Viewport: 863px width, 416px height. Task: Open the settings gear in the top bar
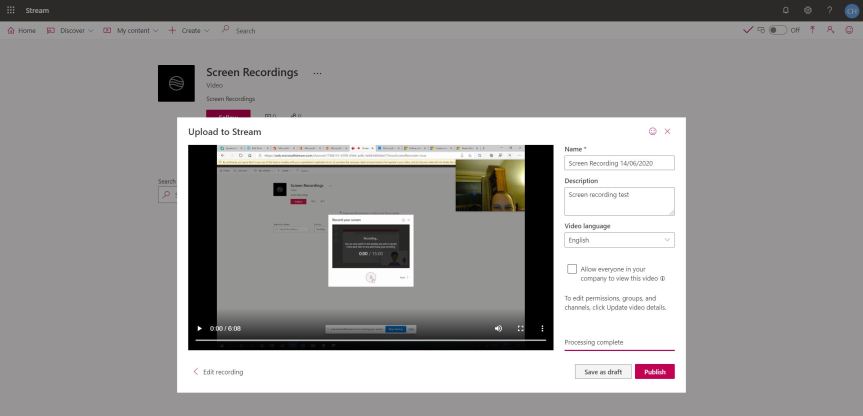[807, 10]
